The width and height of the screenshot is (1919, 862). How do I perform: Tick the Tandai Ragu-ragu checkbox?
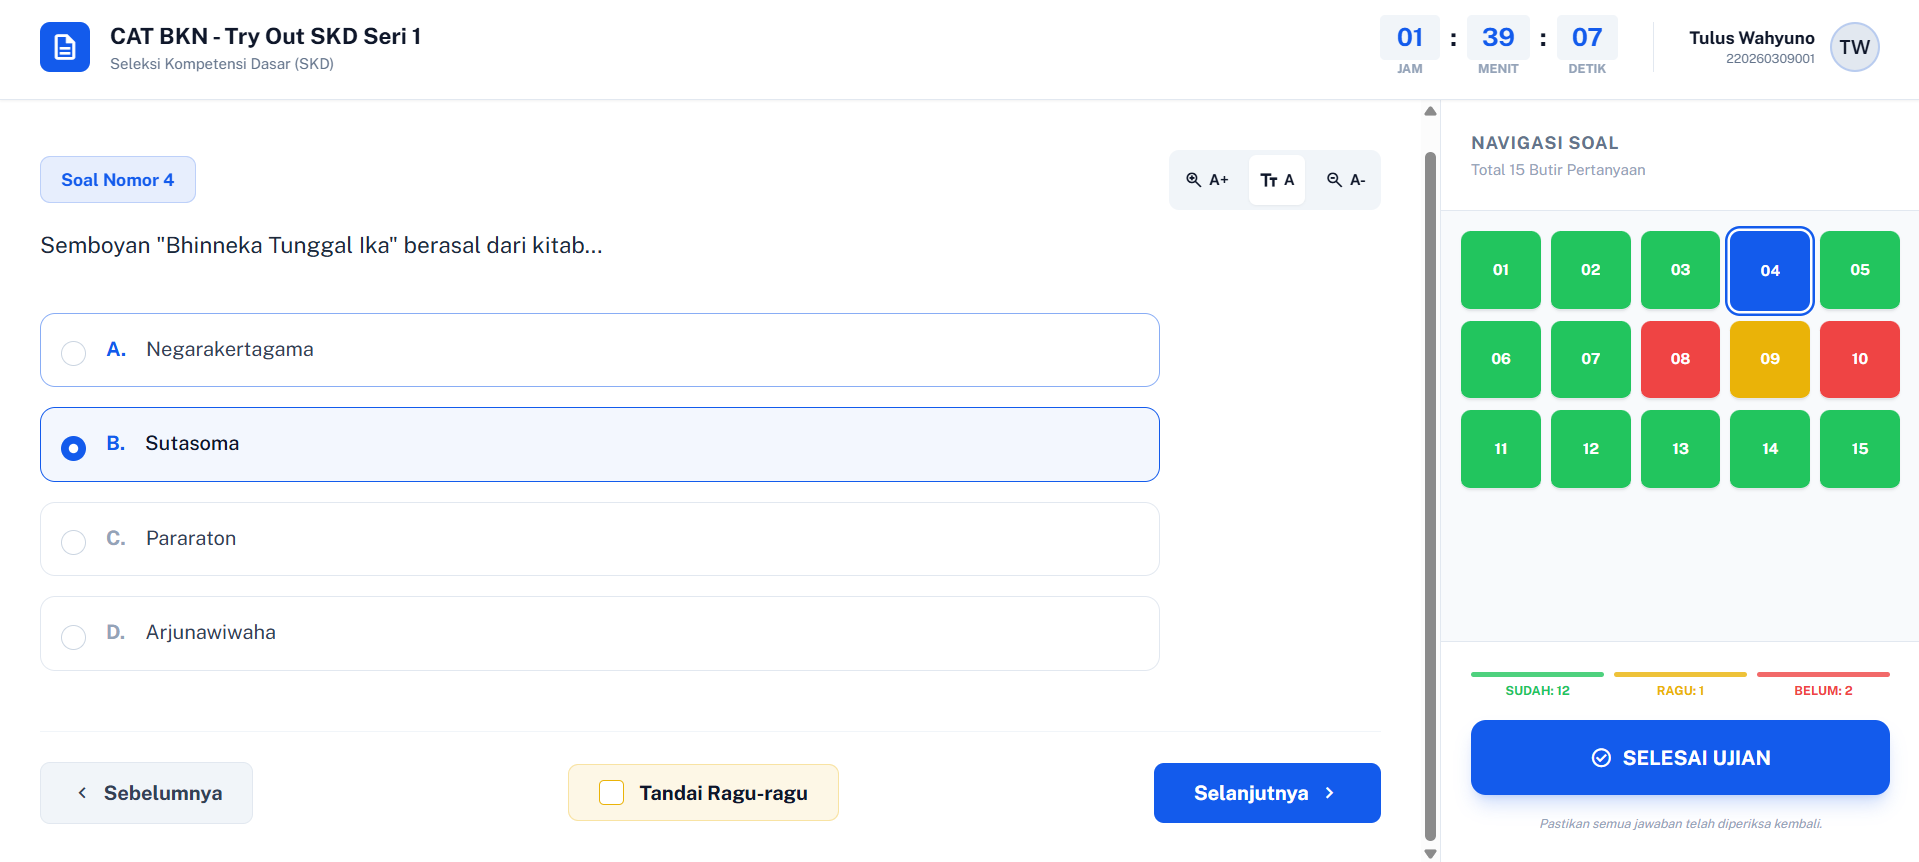pyautogui.click(x=611, y=793)
